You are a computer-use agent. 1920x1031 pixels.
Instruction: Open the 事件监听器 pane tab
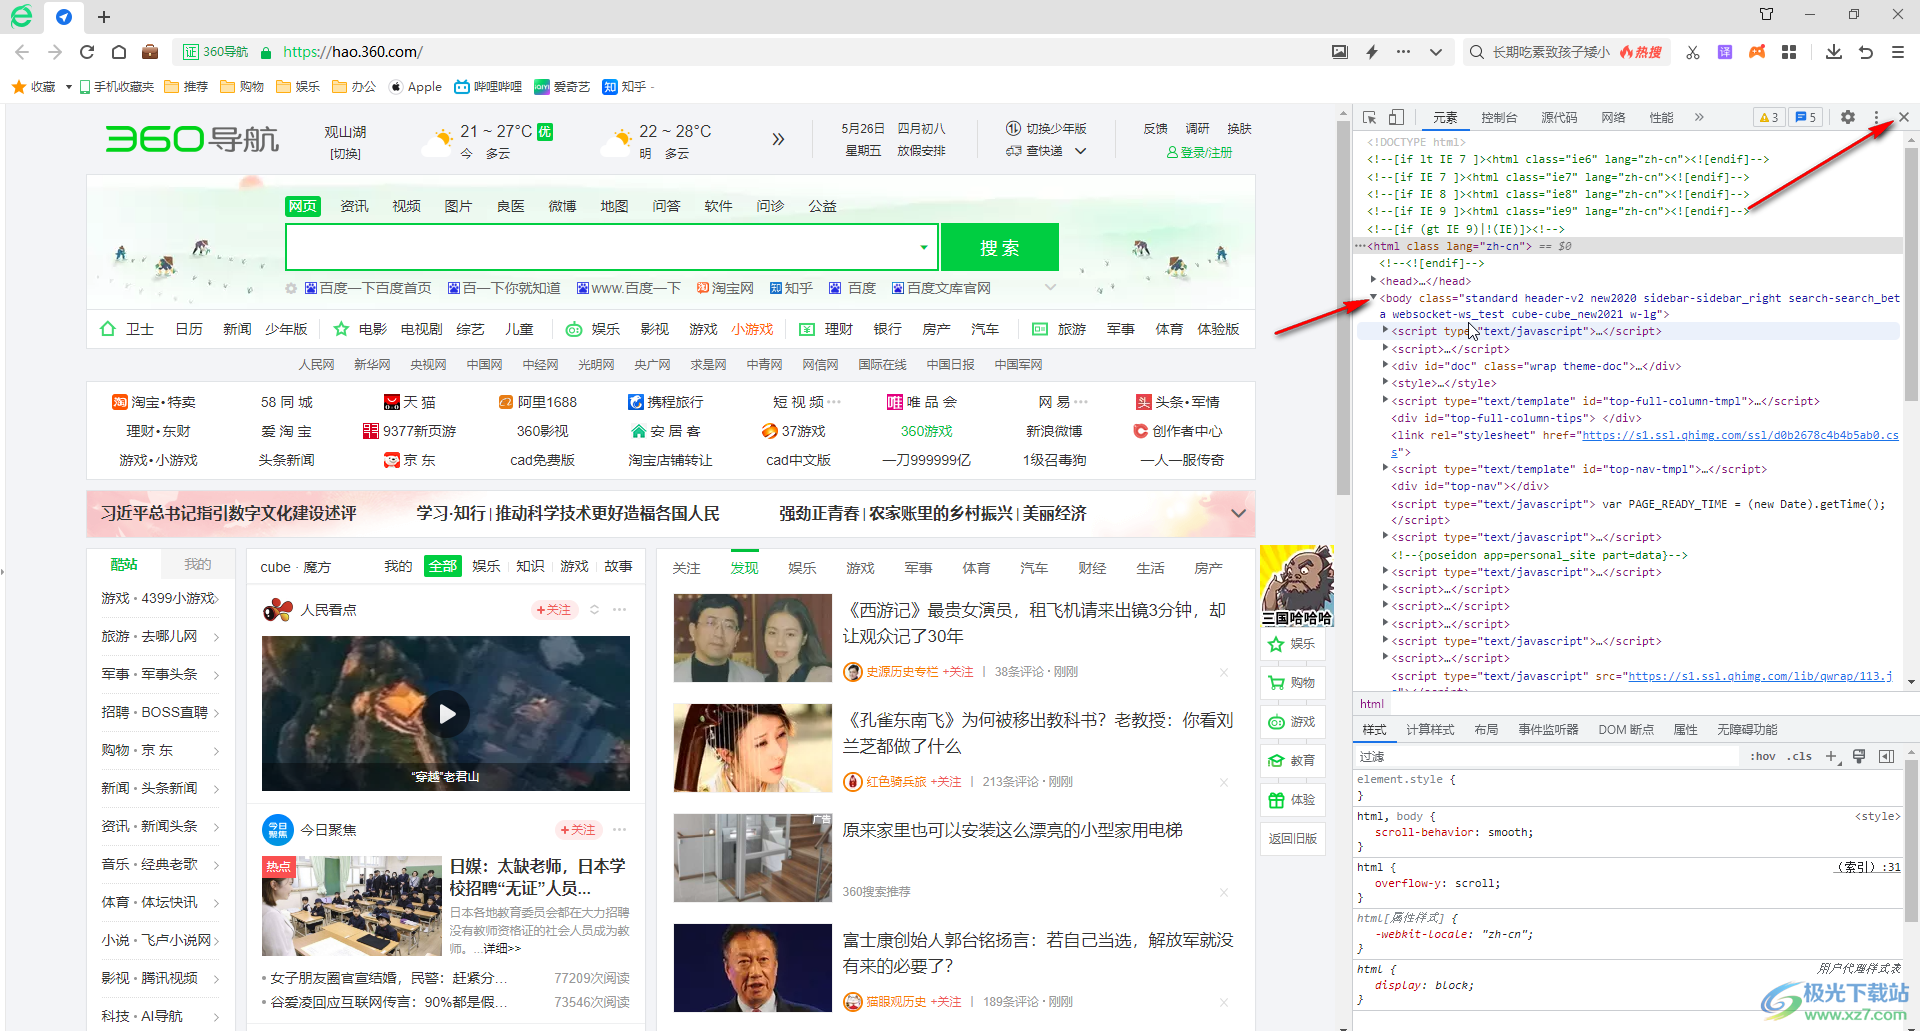pyautogui.click(x=1548, y=729)
